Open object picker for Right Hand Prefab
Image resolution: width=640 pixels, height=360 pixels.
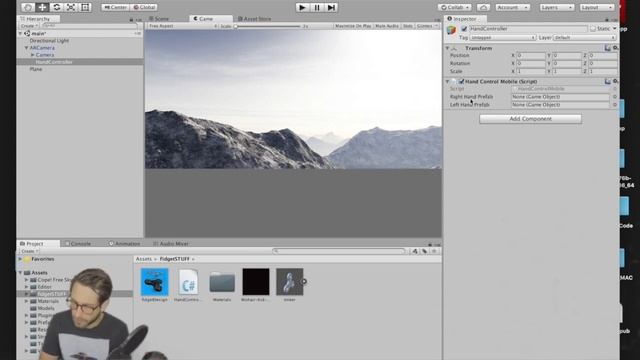(x=615, y=97)
